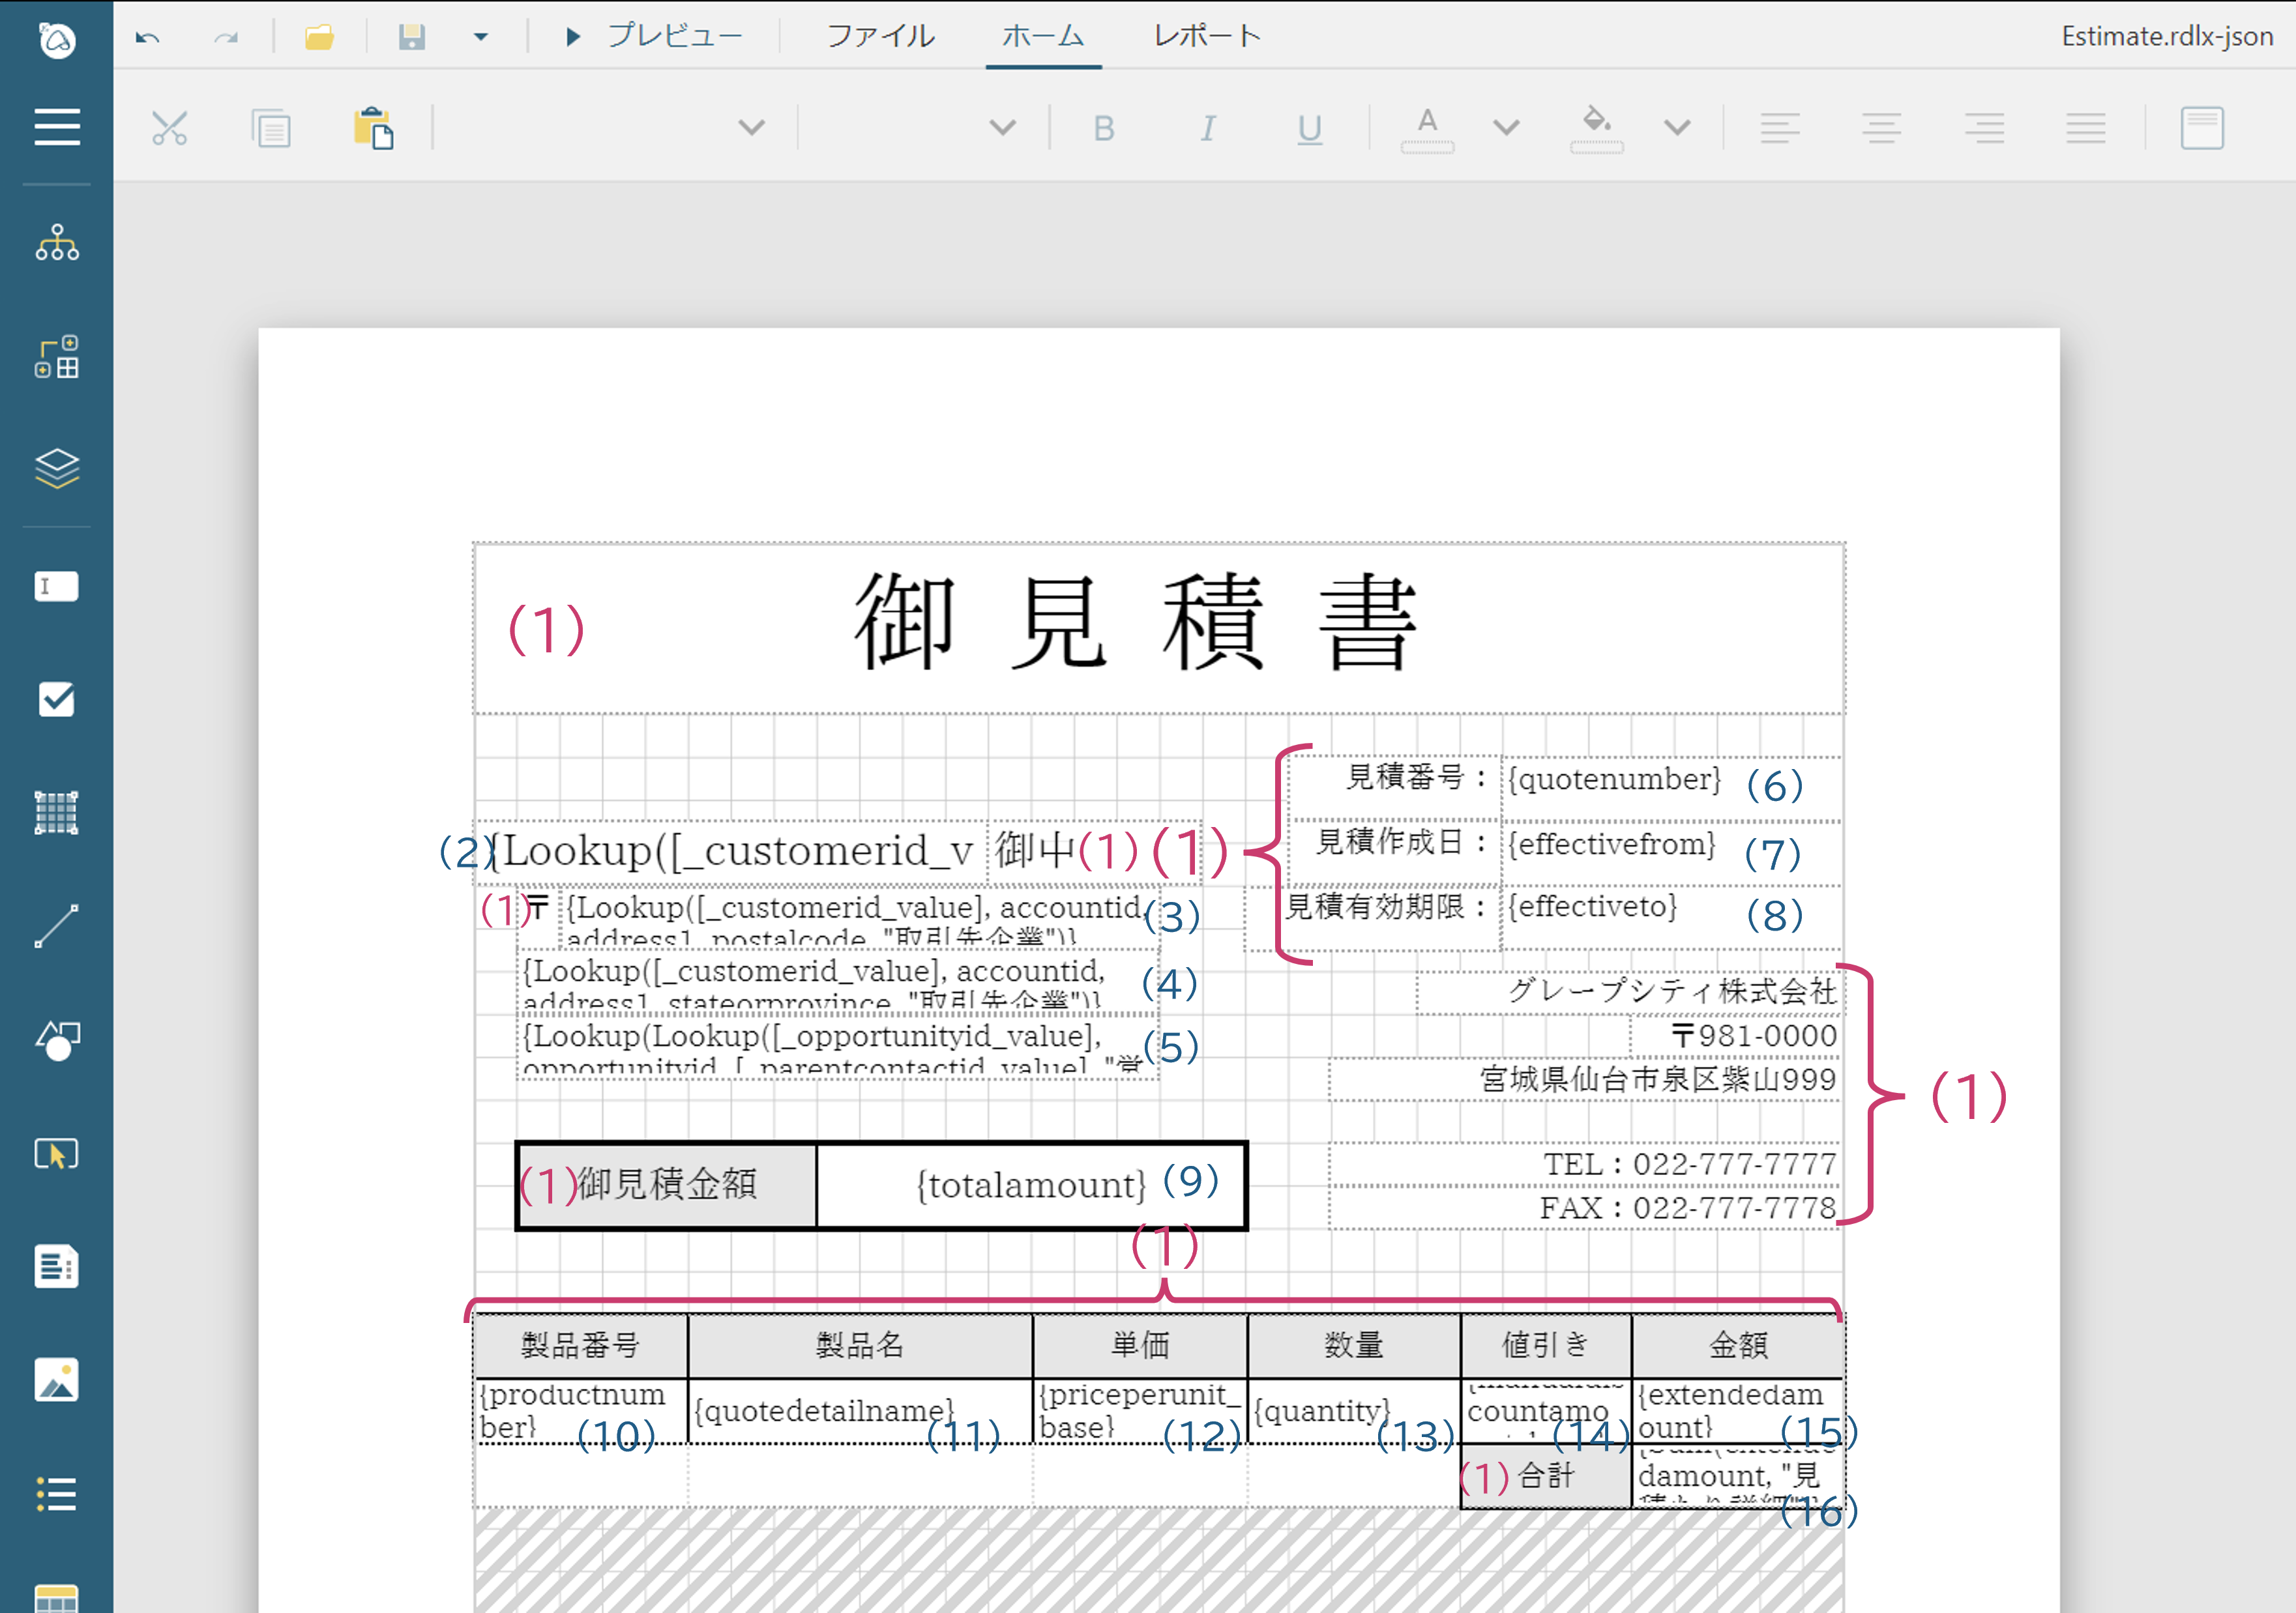Select the 合計 table footer cell
Screen dimensions: 2296x1613
[1546, 1476]
